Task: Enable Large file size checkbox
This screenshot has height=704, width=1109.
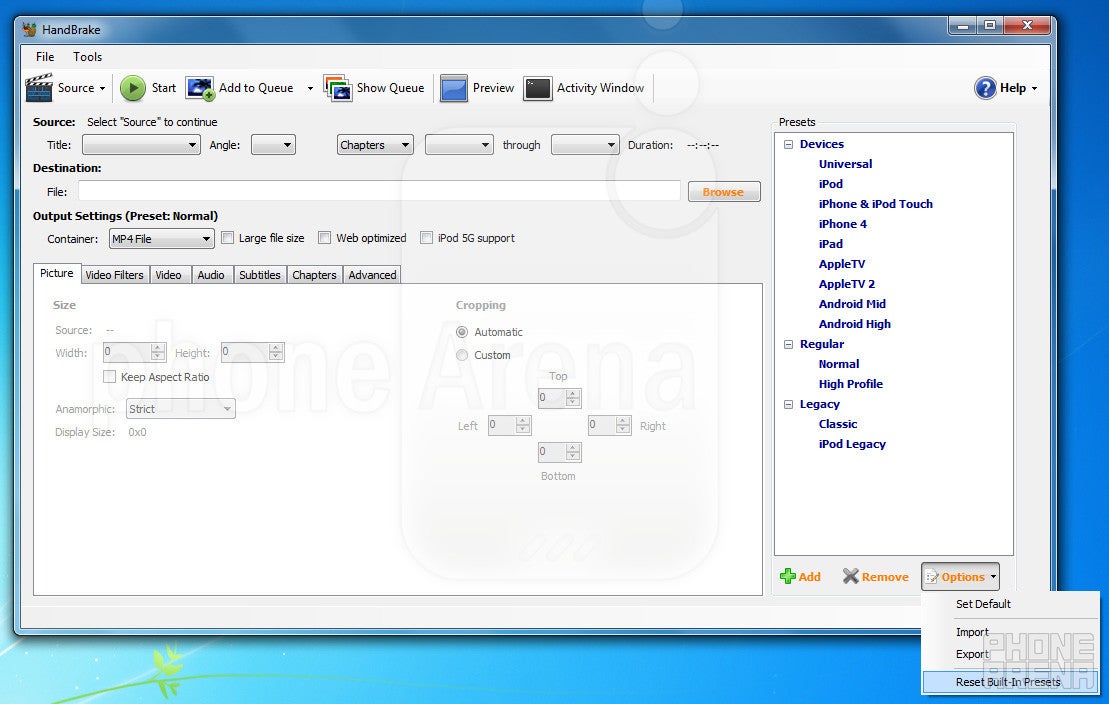Action: (x=228, y=238)
